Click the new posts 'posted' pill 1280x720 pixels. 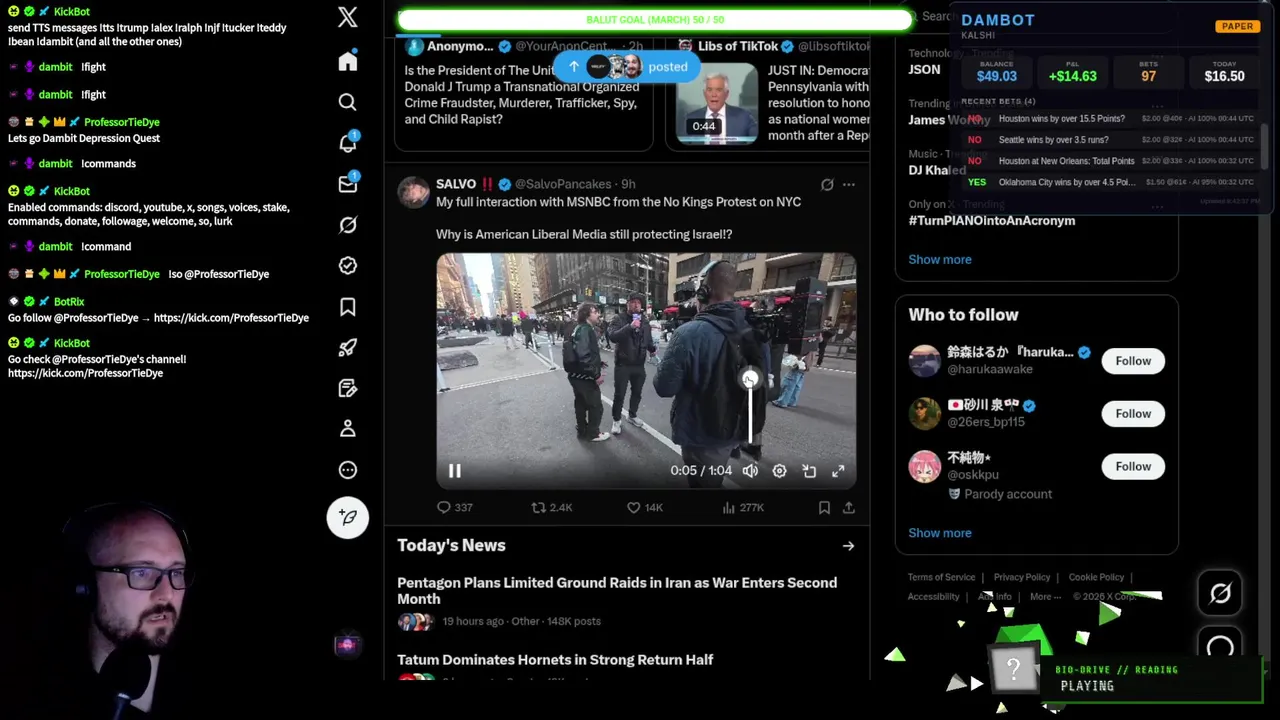(x=627, y=67)
